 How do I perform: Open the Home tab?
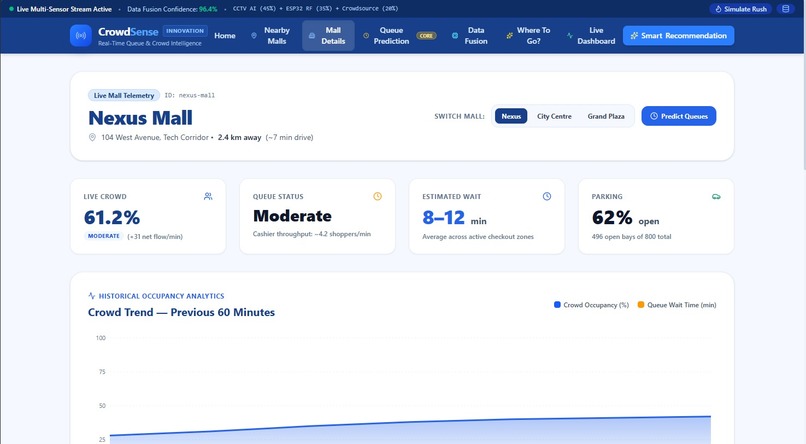pos(225,35)
